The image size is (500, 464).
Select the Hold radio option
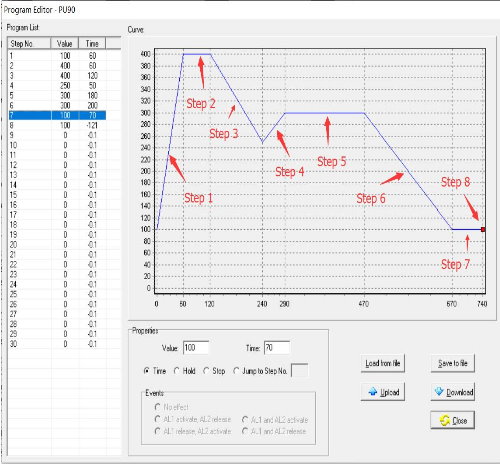177,371
